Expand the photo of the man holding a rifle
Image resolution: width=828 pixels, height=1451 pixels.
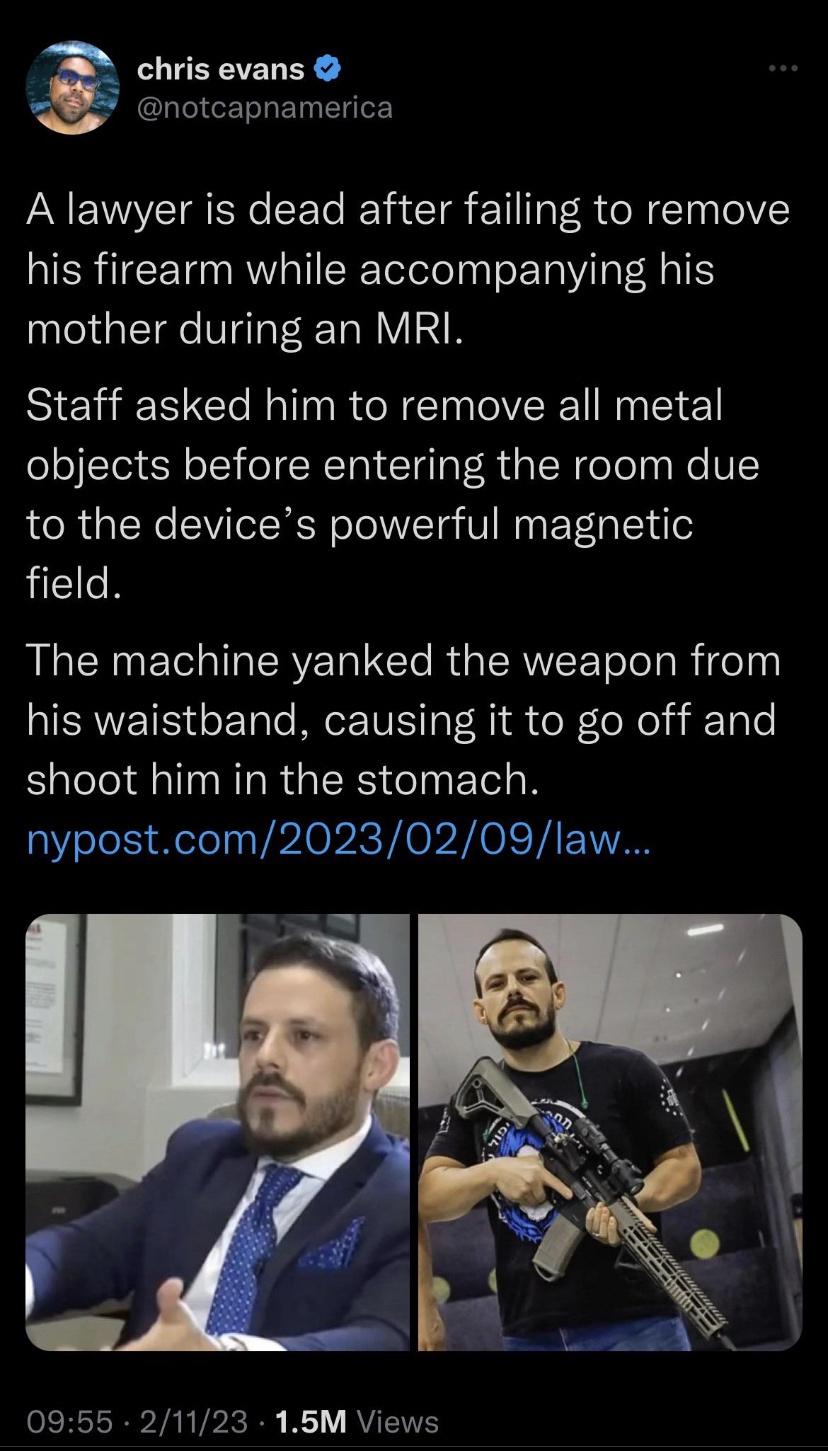click(x=610, y=1132)
